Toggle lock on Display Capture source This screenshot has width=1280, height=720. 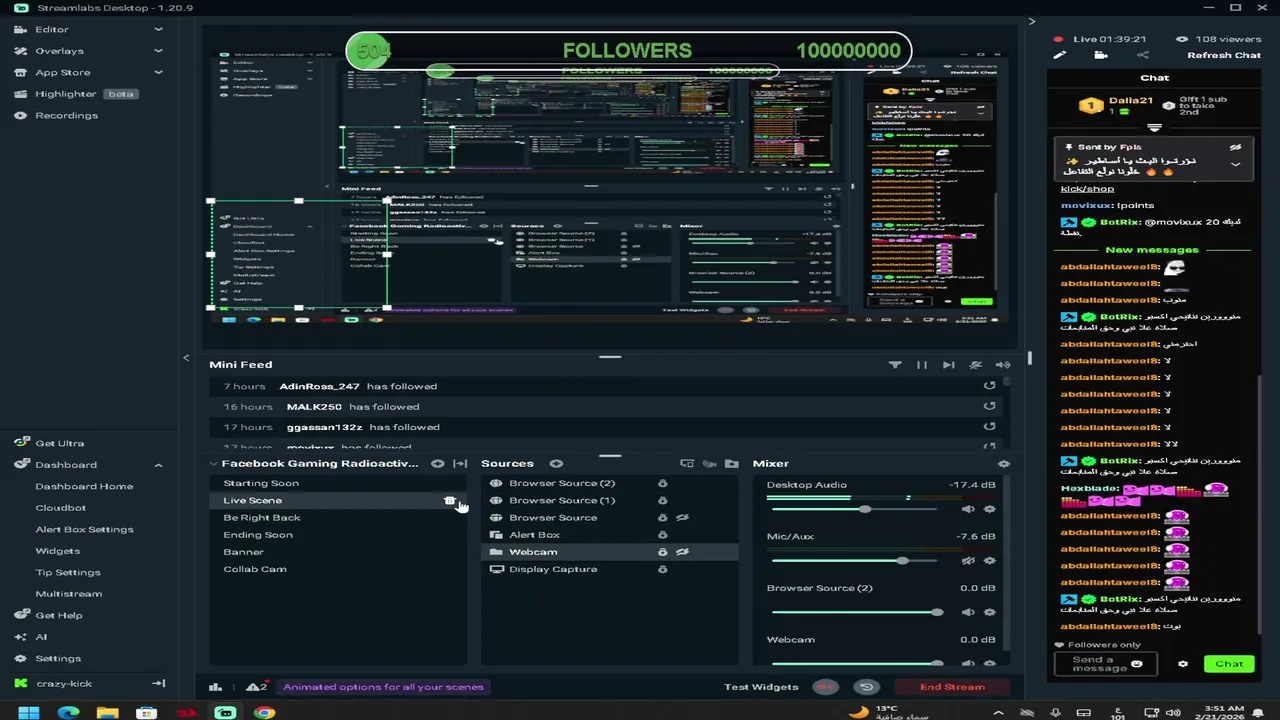click(x=662, y=570)
